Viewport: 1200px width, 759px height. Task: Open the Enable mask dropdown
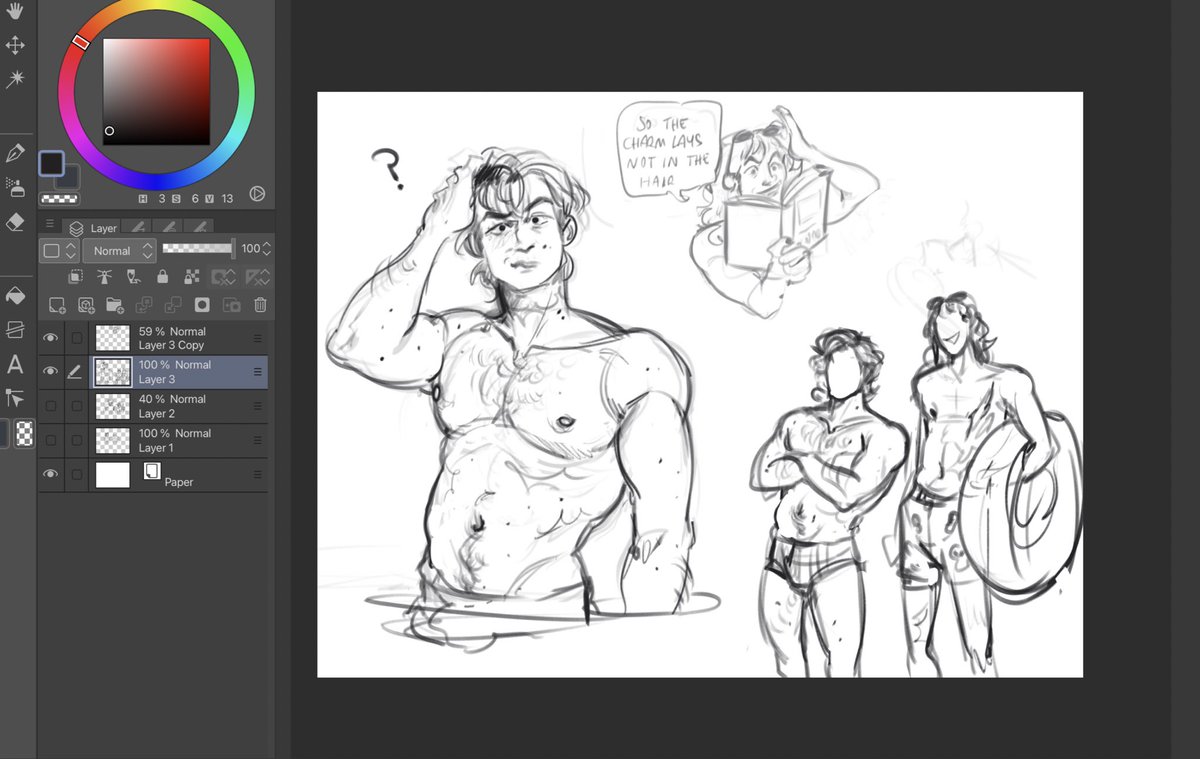225,277
